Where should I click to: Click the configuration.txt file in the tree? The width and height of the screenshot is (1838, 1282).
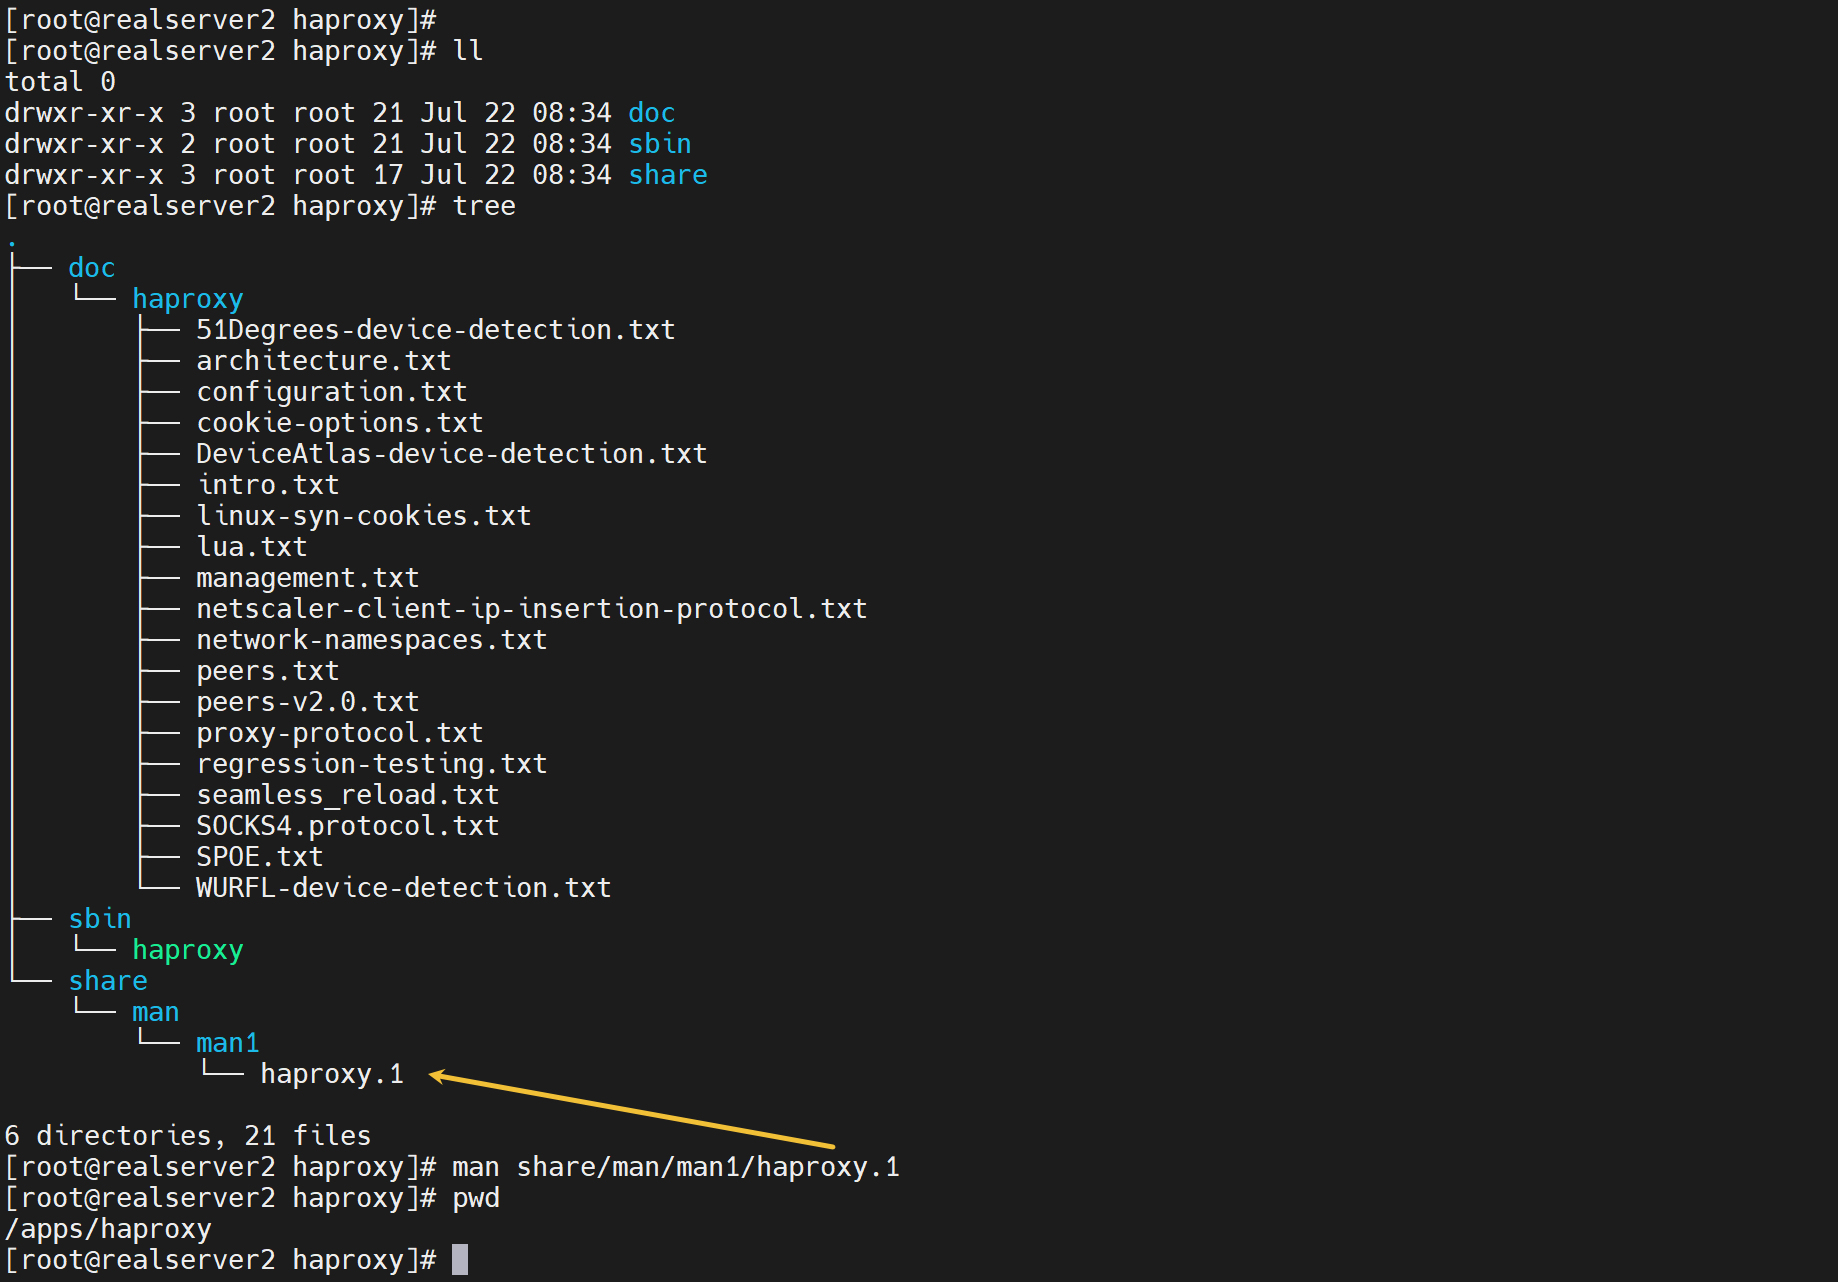point(331,392)
